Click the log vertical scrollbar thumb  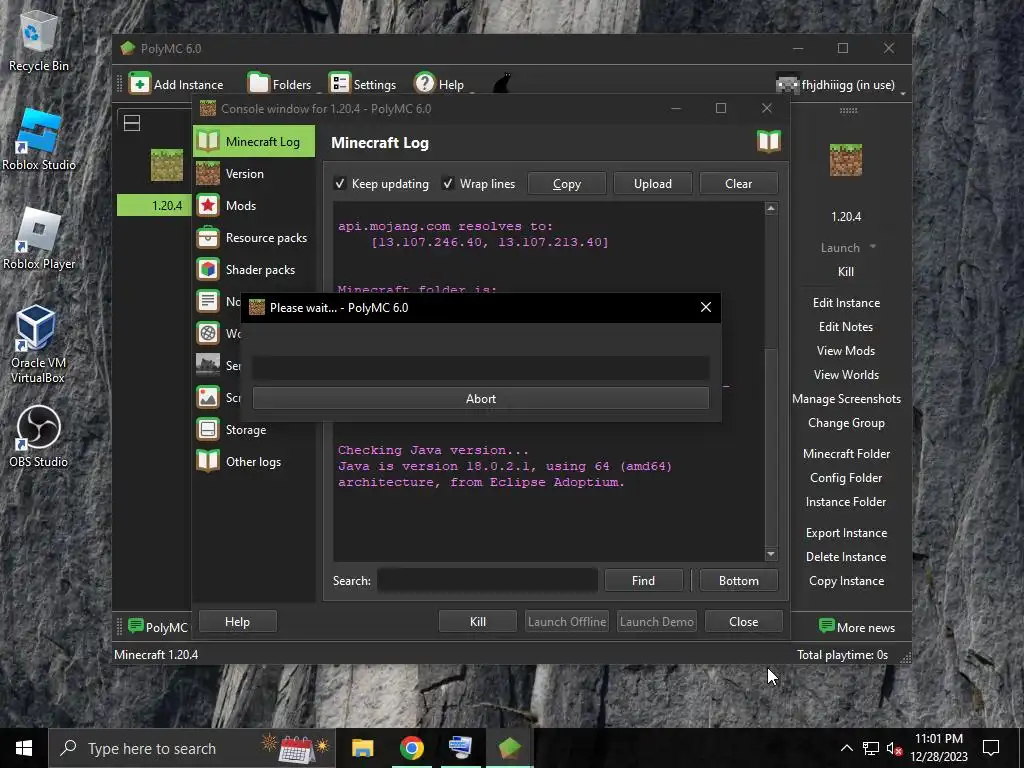771,447
